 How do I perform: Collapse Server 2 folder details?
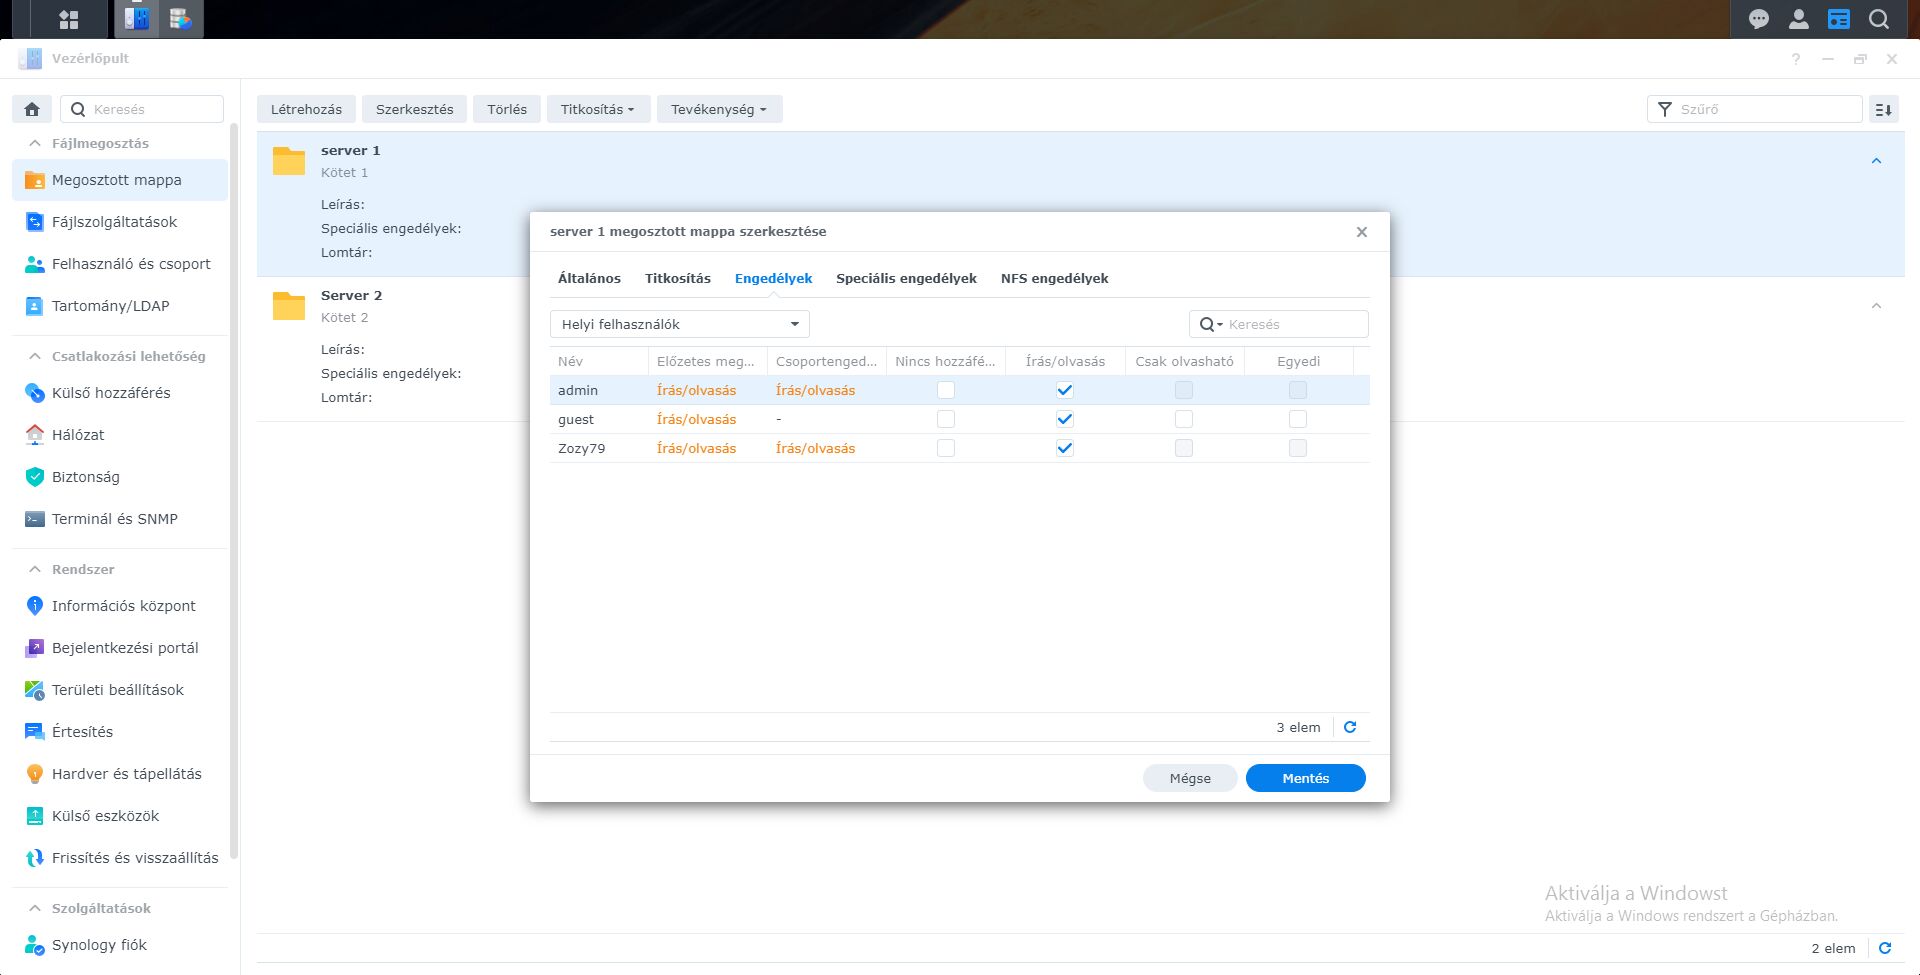point(1876,306)
